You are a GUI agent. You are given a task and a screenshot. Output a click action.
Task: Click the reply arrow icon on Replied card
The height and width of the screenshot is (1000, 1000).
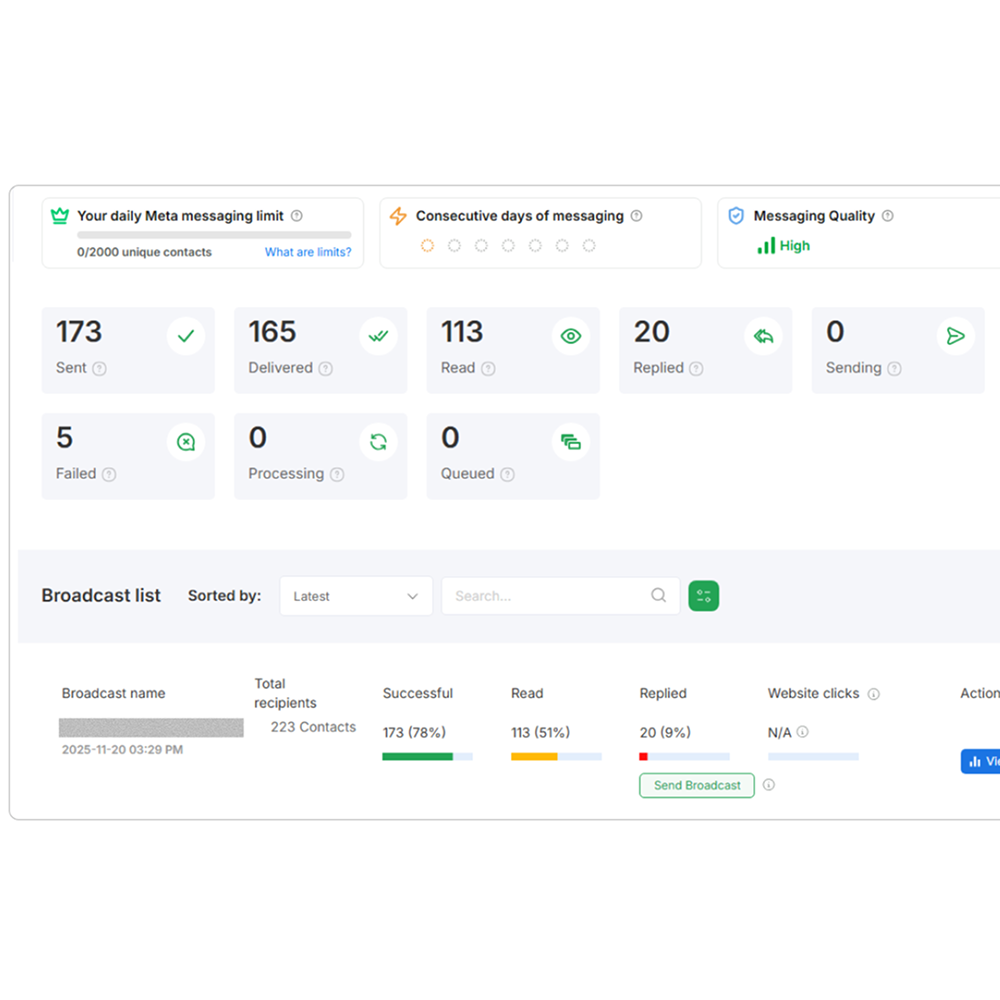click(764, 336)
